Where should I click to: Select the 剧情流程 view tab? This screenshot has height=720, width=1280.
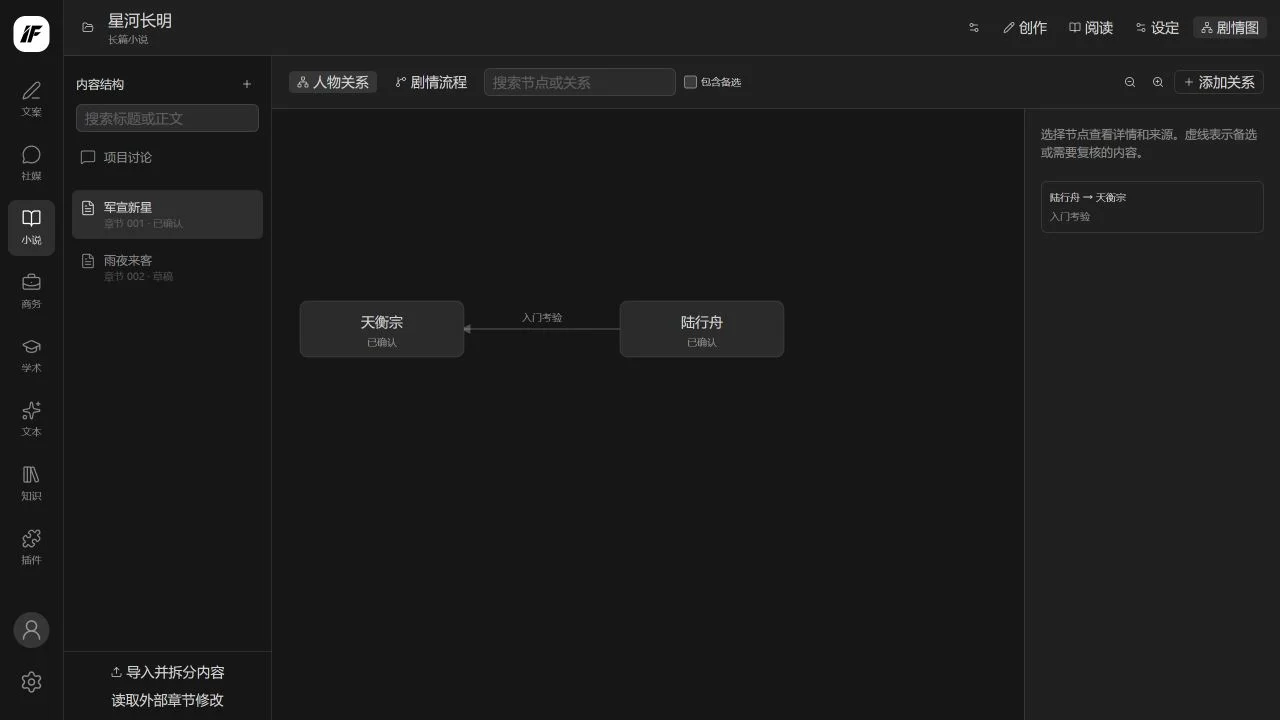[x=431, y=82]
